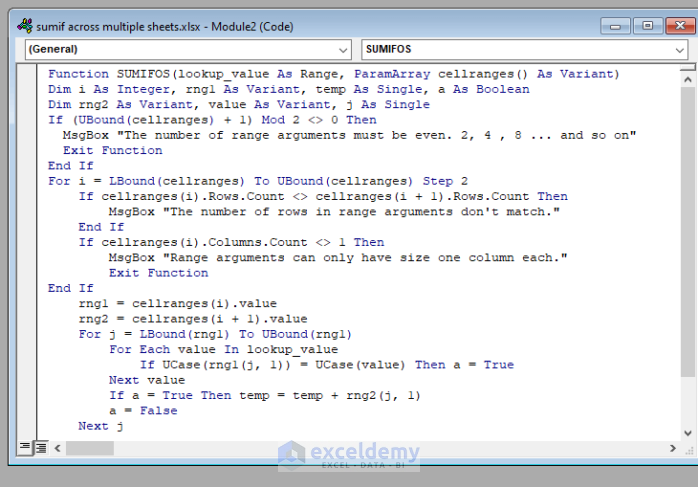Click the split bar above vertical scrollbar
The image size is (698, 487).
687,67
